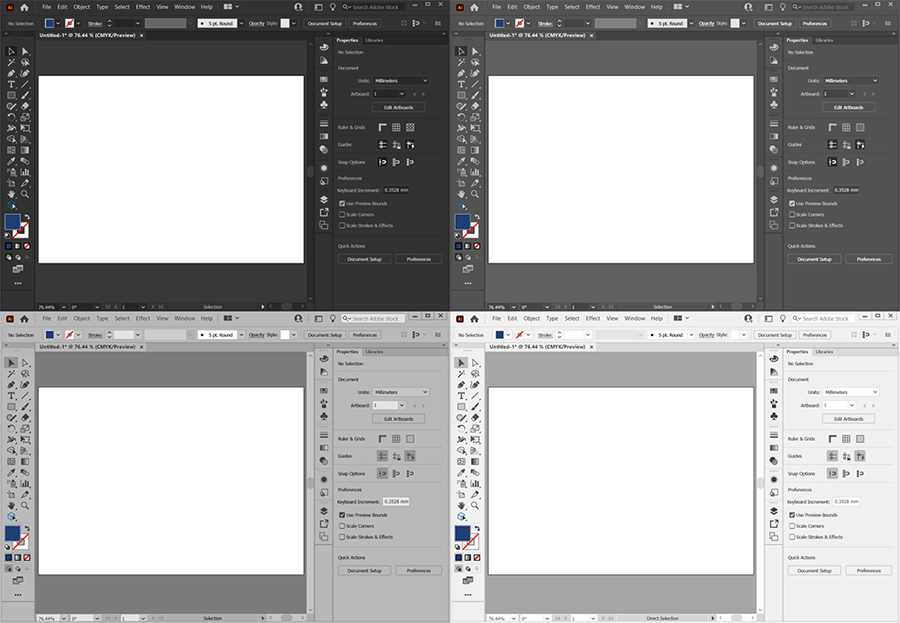Pick the Zoom tool in the darkest-theme toolbar

[x=26, y=194]
